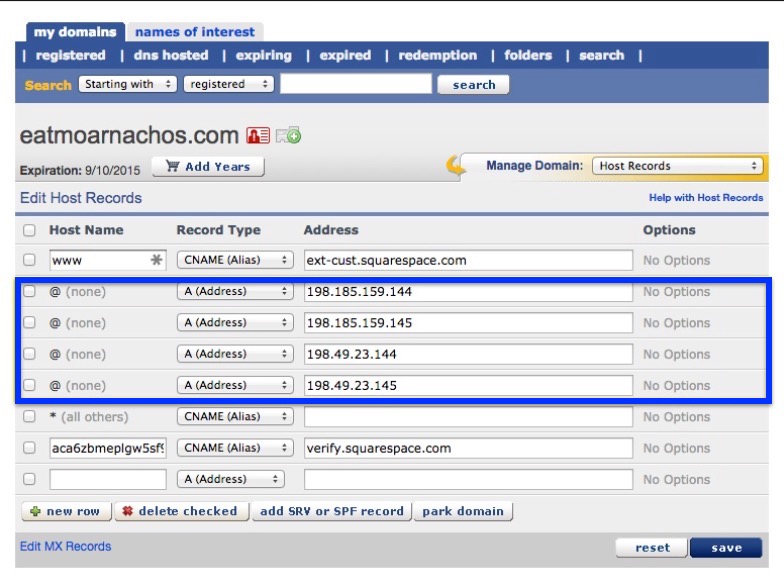Screen dimensions: 784x582
Task: Open the Manage Domain Host Records dropdown
Action: (677, 166)
